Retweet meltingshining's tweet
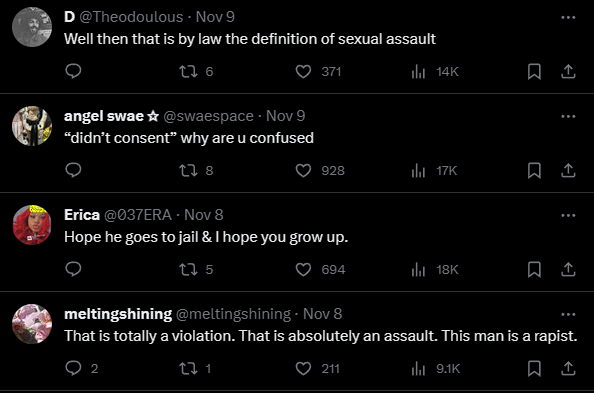Image resolution: width=594 pixels, height=393 pixels. (195, 368)
